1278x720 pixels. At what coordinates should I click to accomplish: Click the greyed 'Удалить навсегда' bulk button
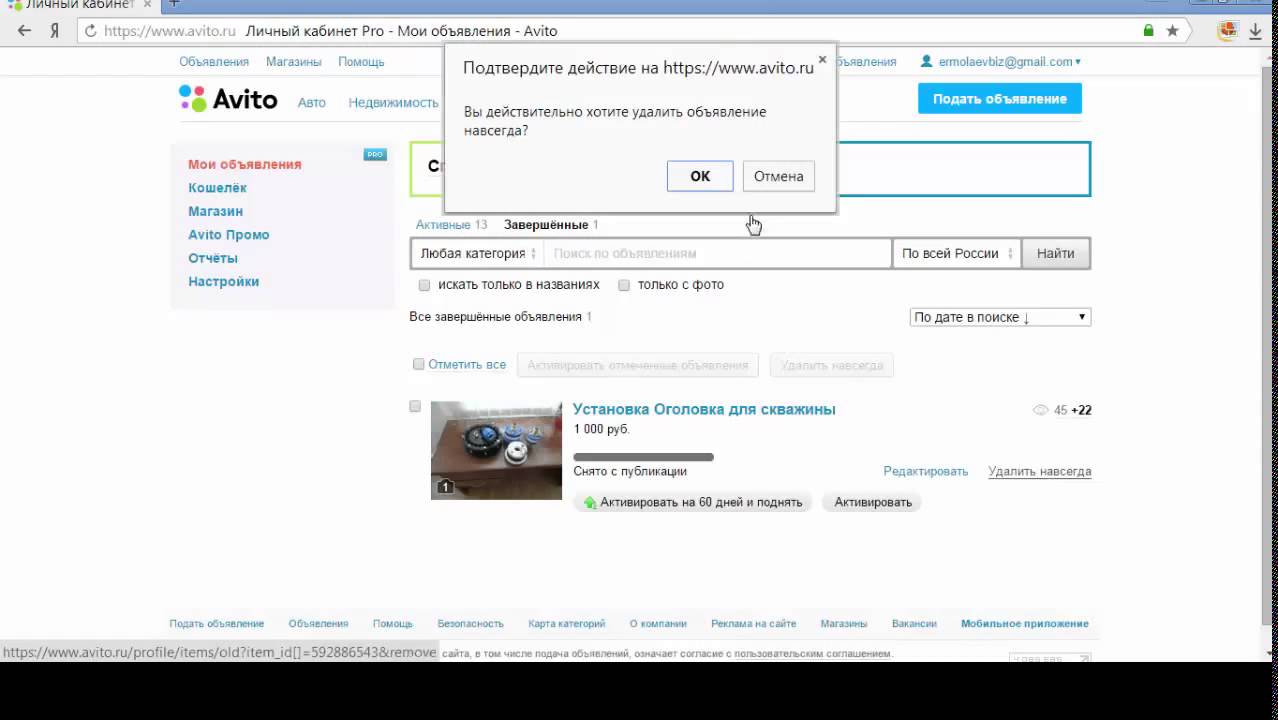[832, 365]
